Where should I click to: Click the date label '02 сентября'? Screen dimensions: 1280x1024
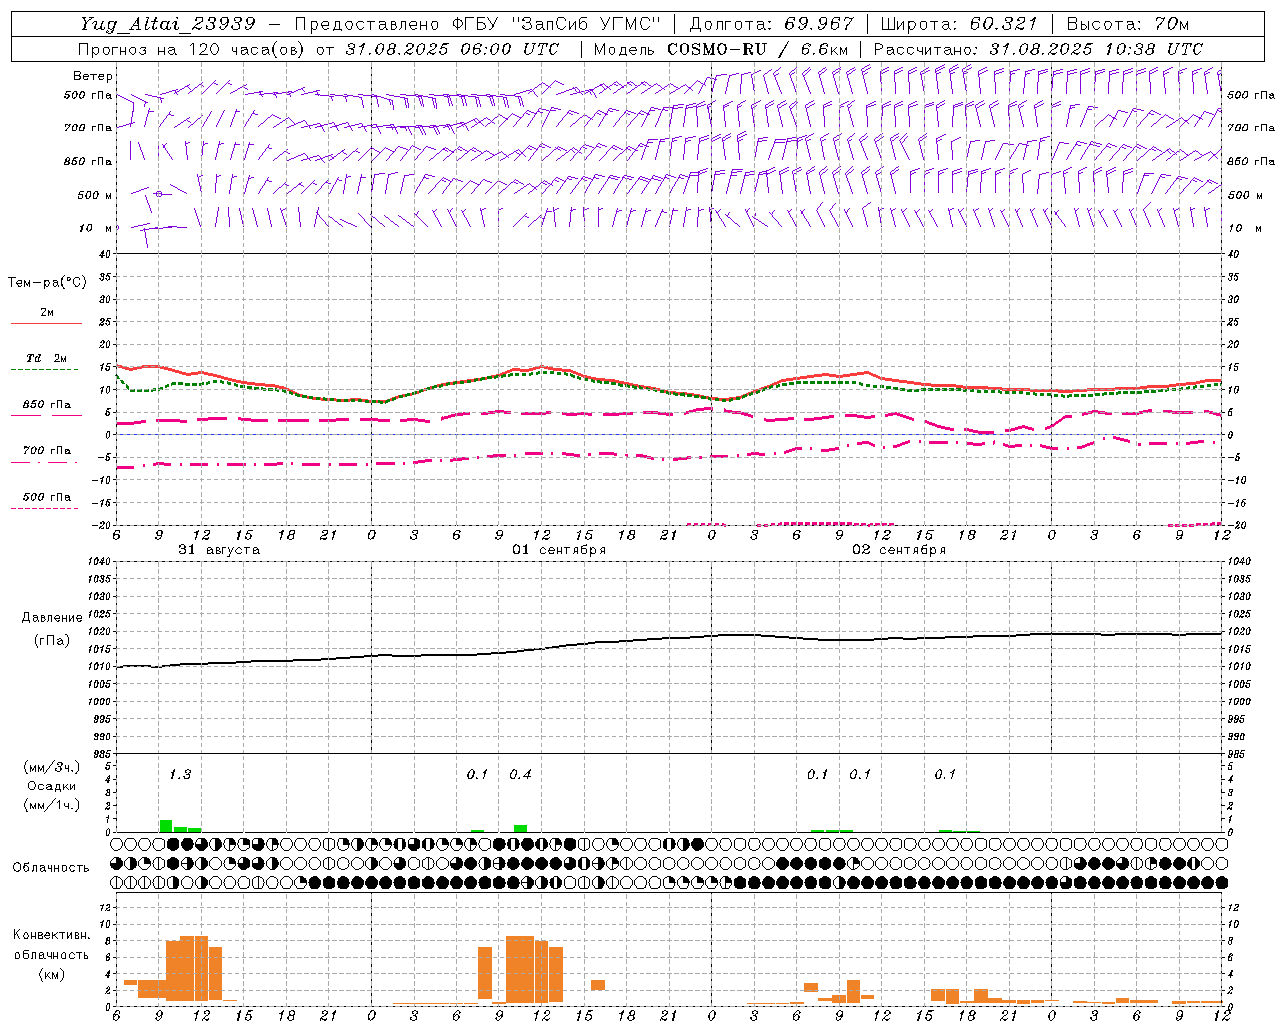click(899, 550)
